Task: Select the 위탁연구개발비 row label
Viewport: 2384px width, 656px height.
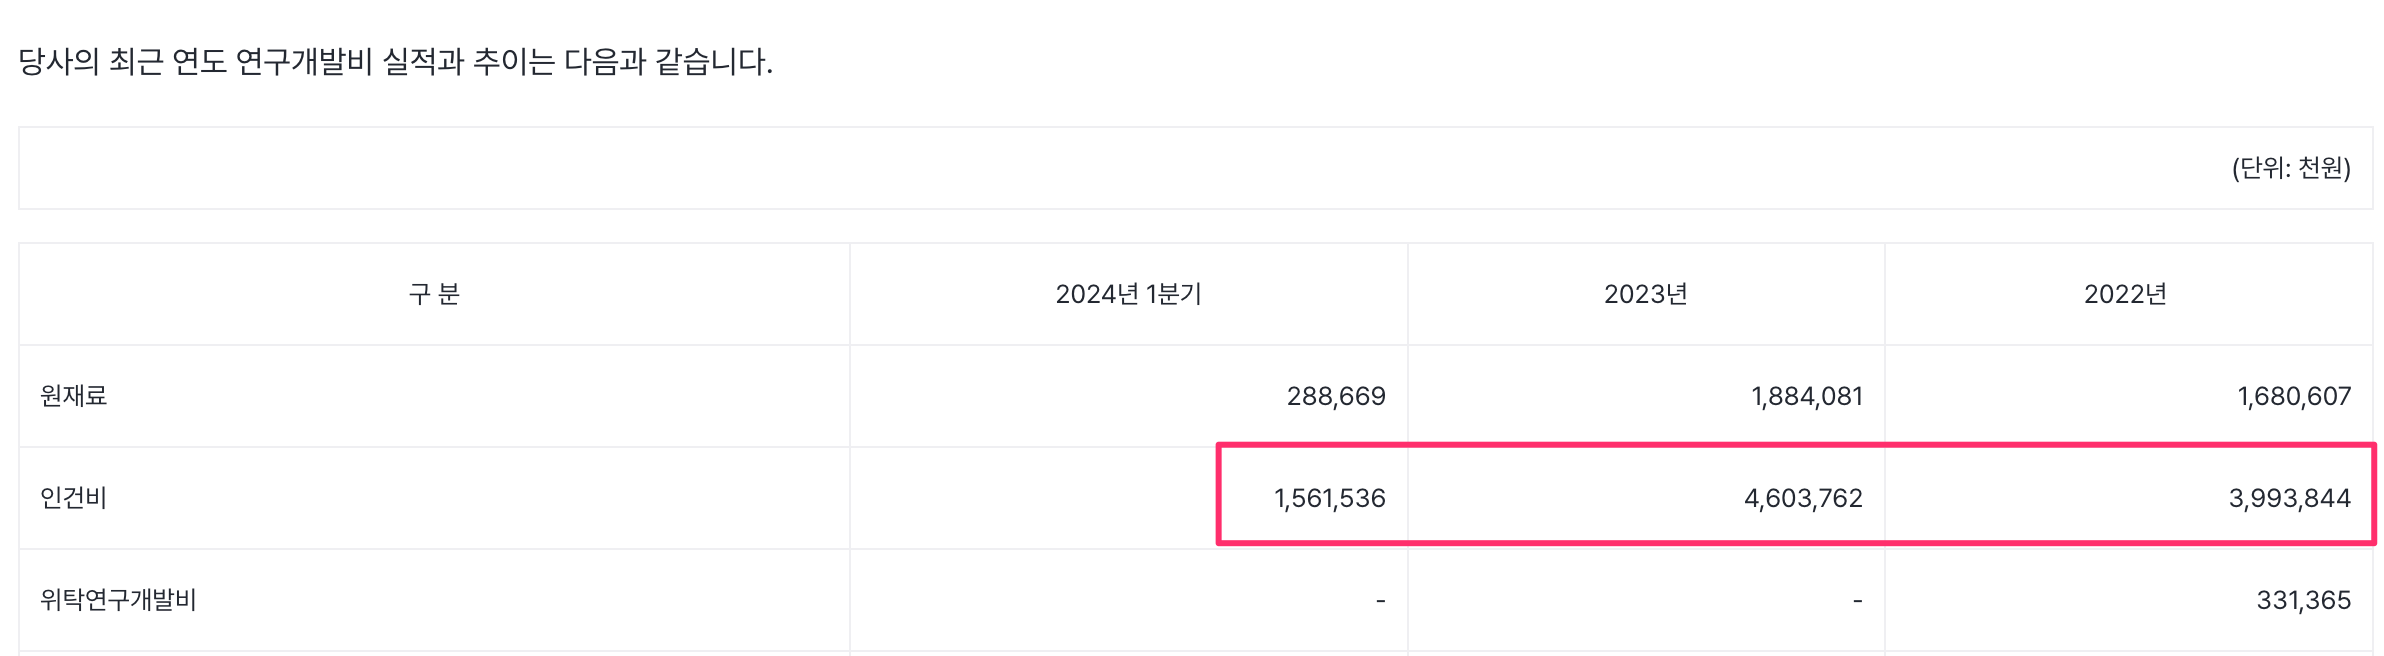Action: click(x=118, y=600)
